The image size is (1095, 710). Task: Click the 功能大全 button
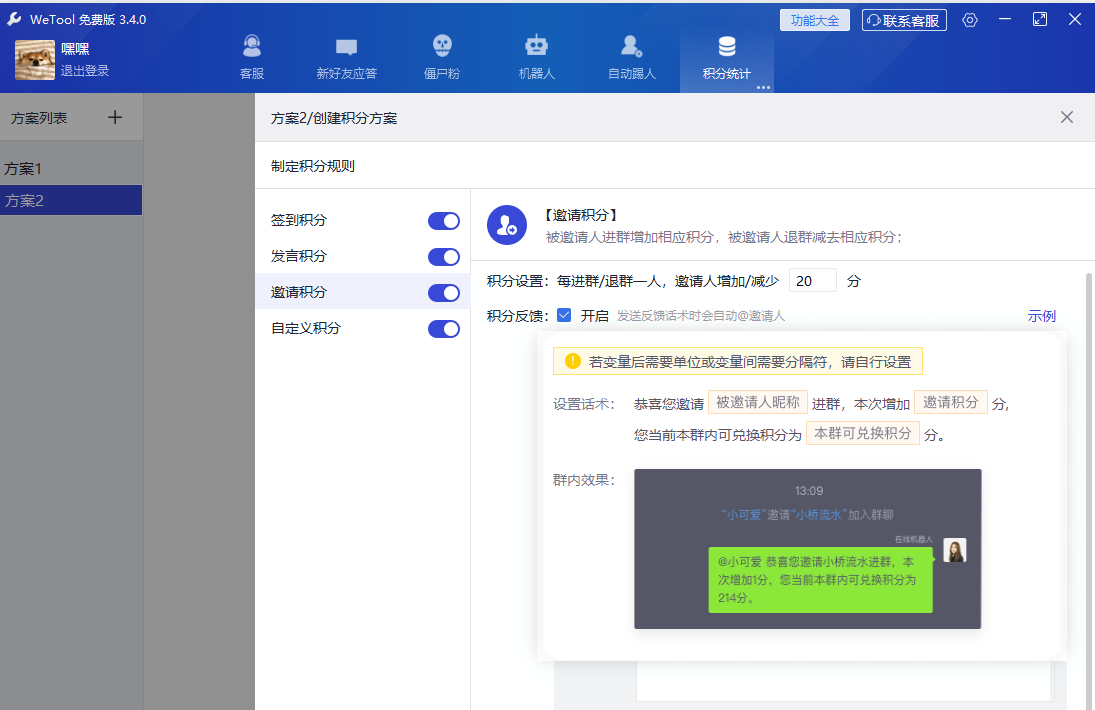tap(814, 20)
